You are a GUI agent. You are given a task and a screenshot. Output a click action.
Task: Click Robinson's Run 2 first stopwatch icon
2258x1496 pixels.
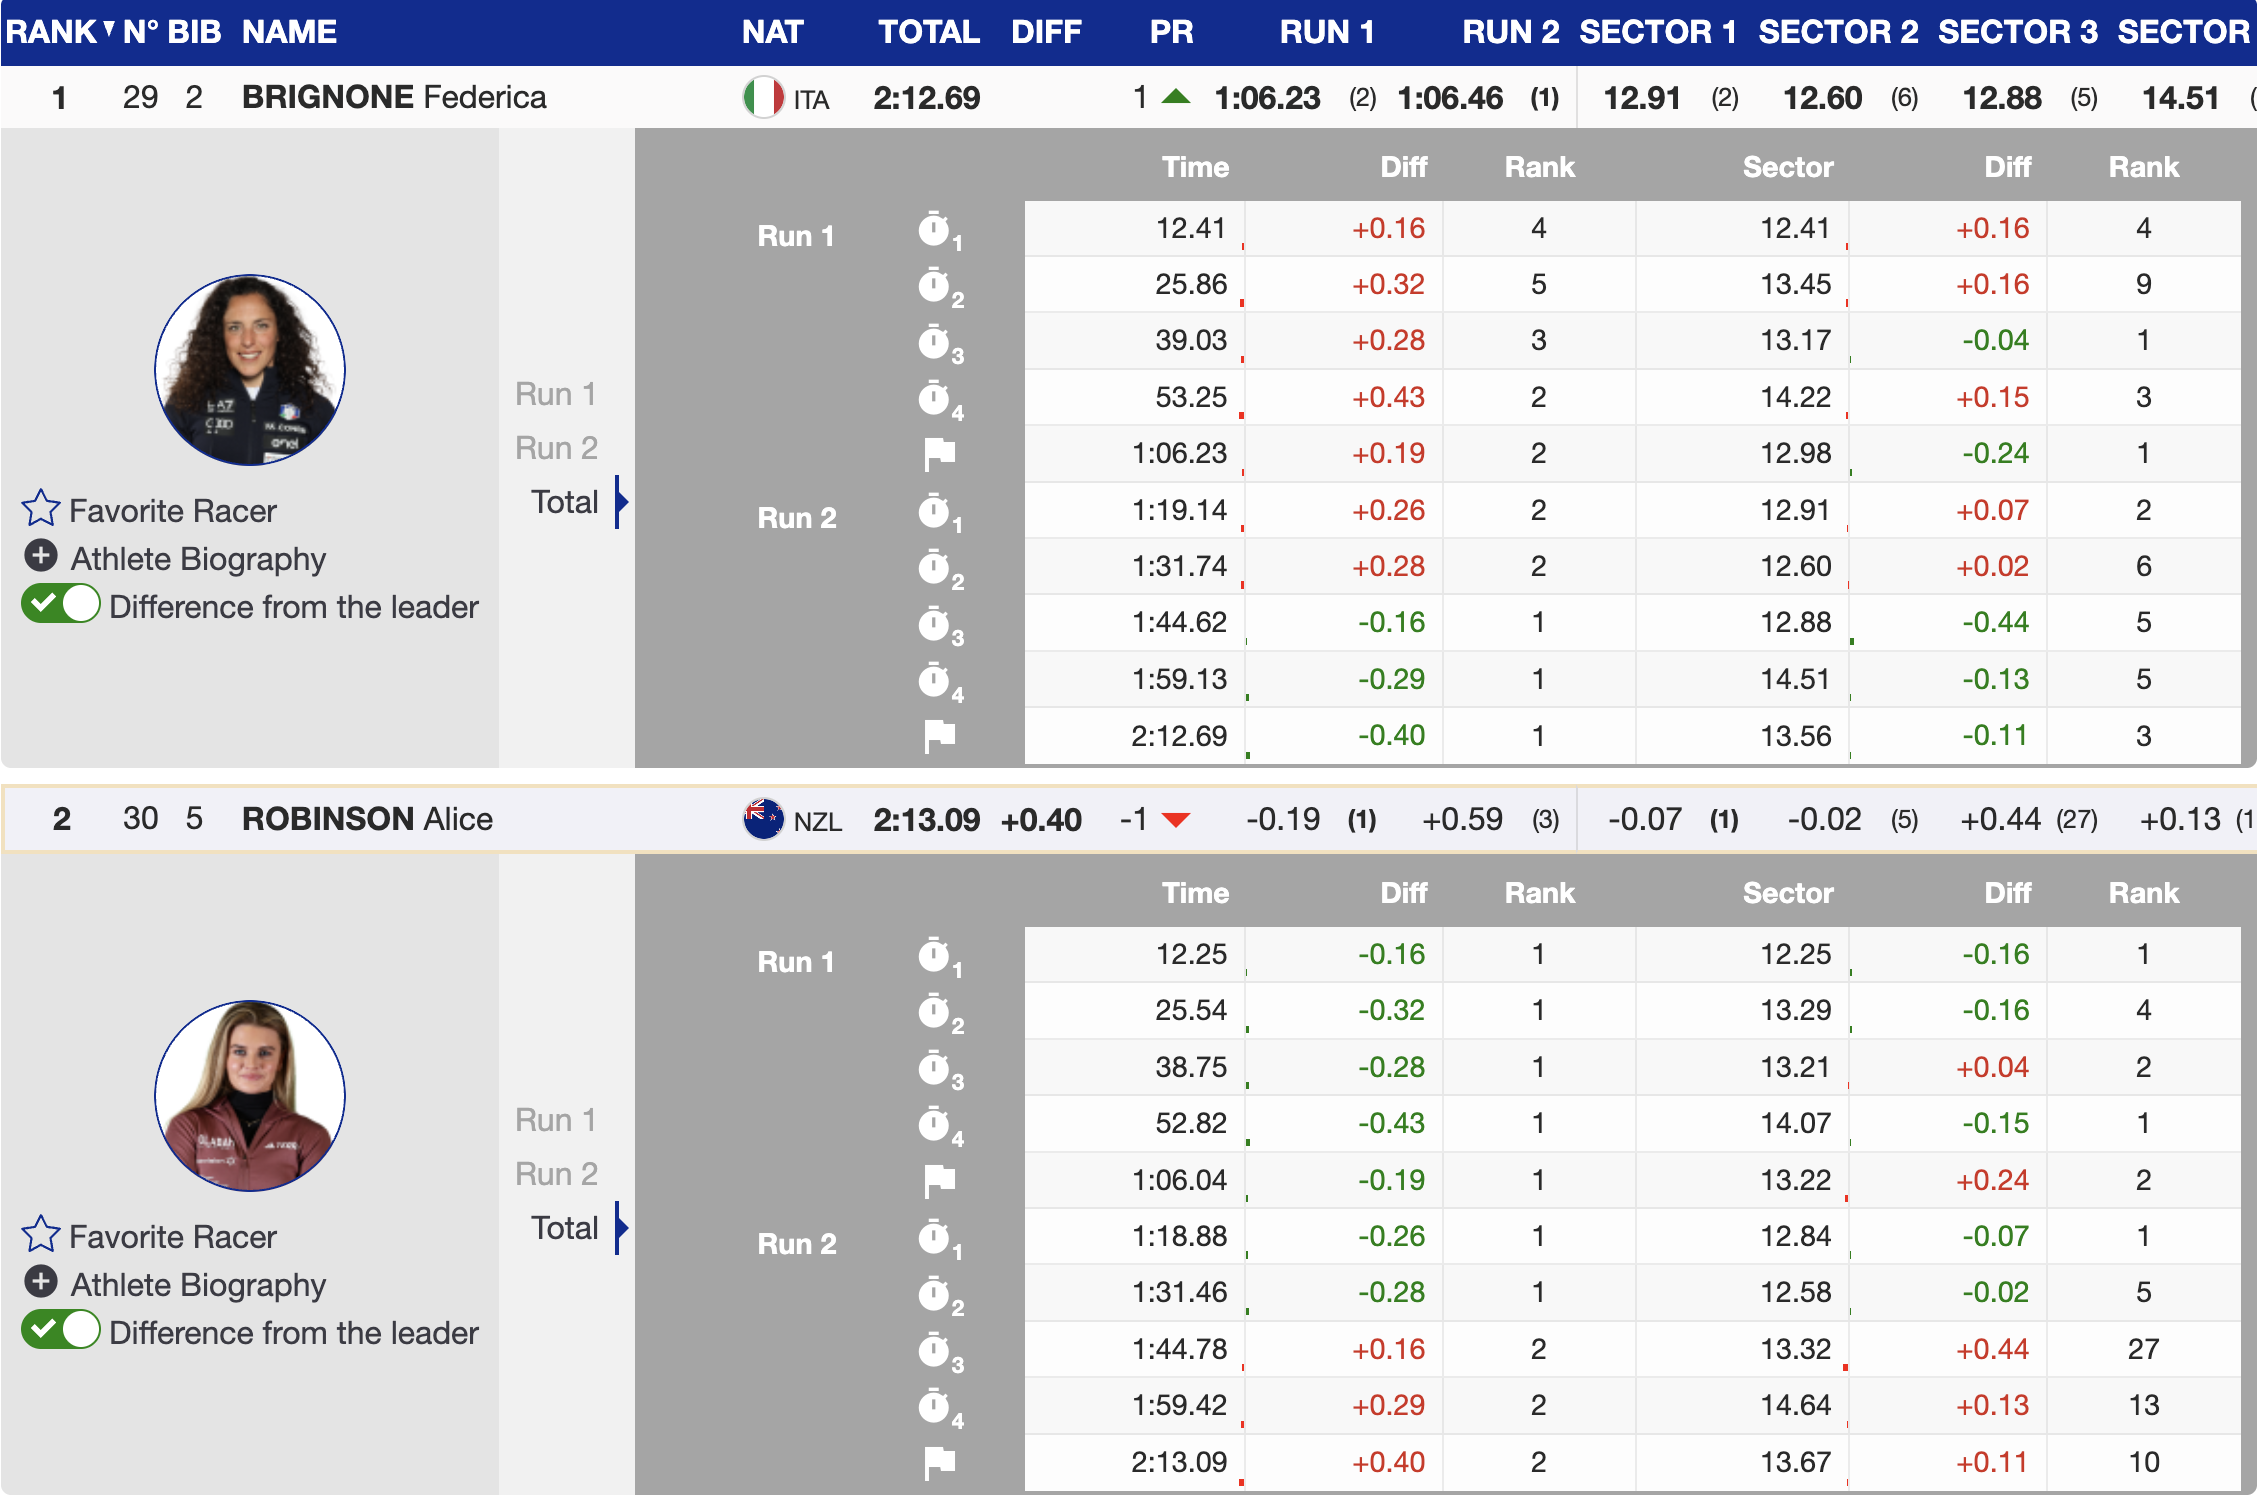click(x=935, y=1237)
